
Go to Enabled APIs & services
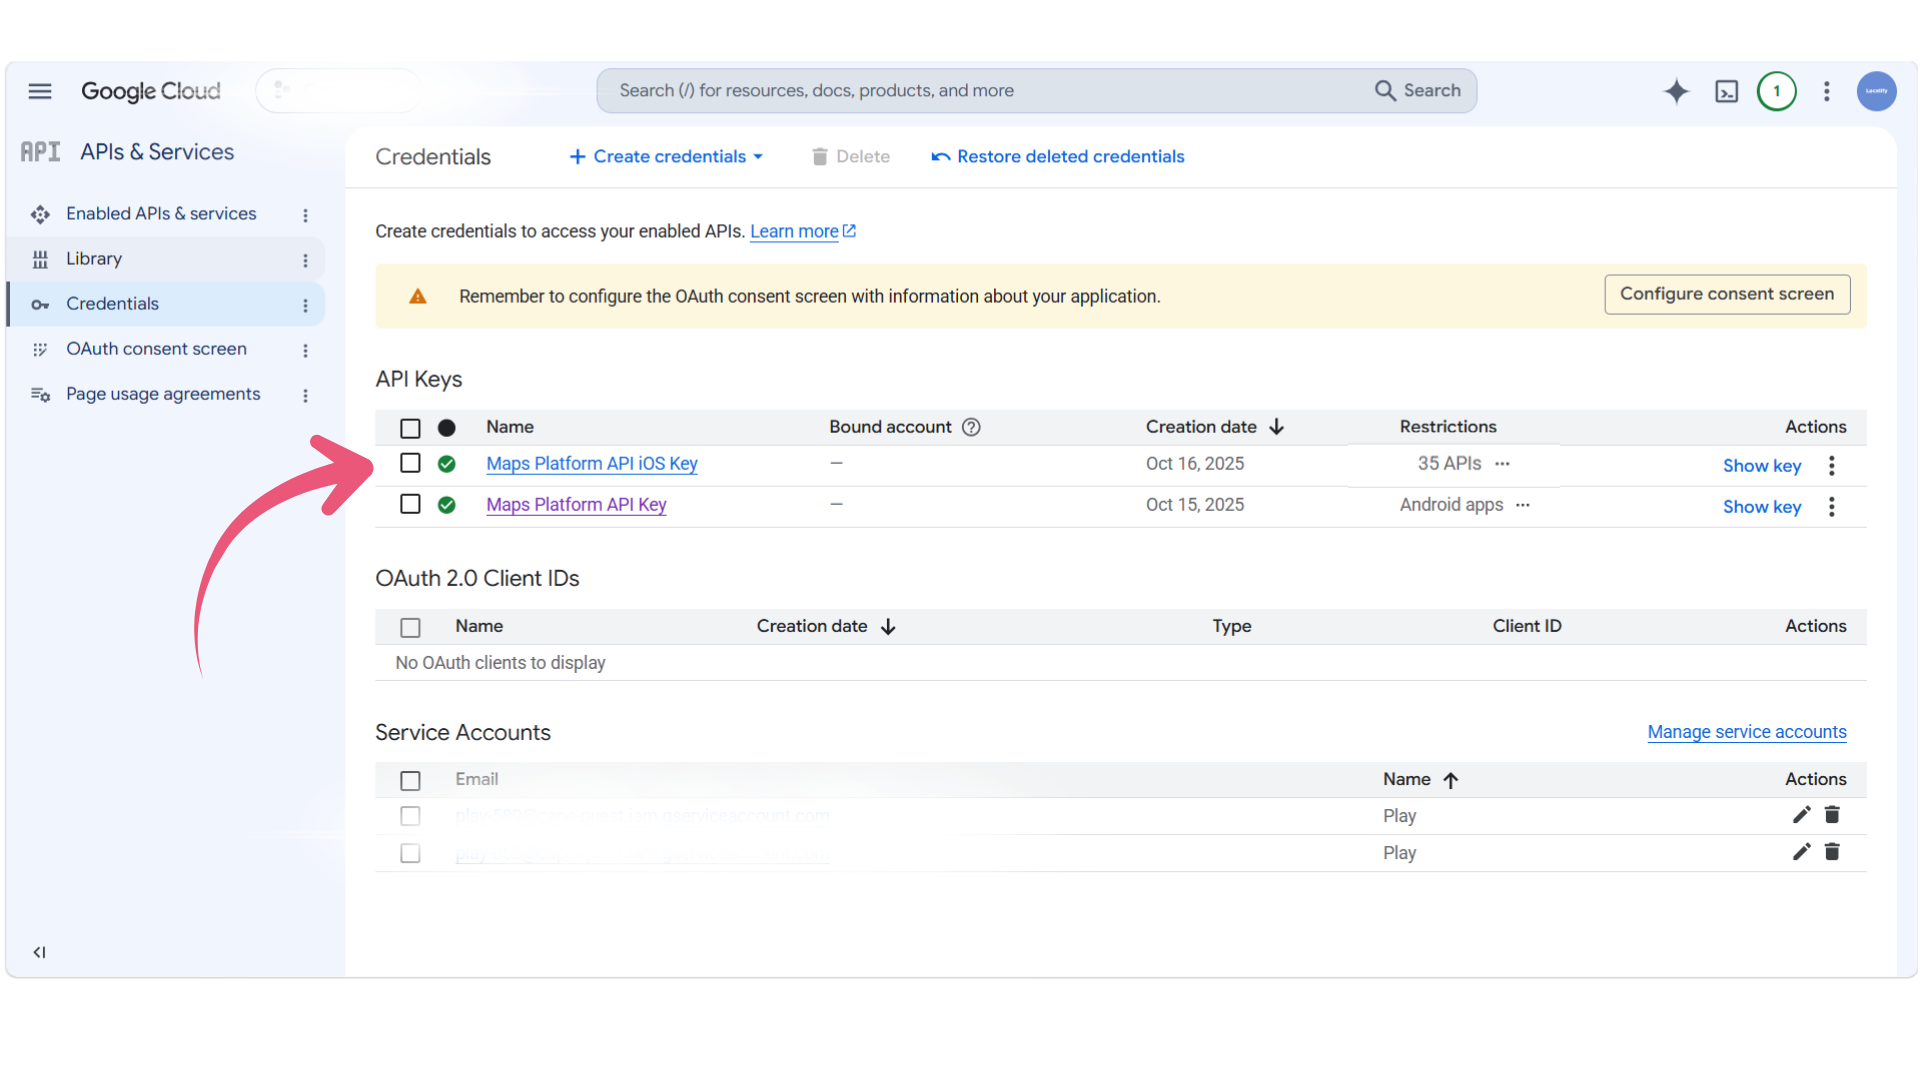point(161,213)
